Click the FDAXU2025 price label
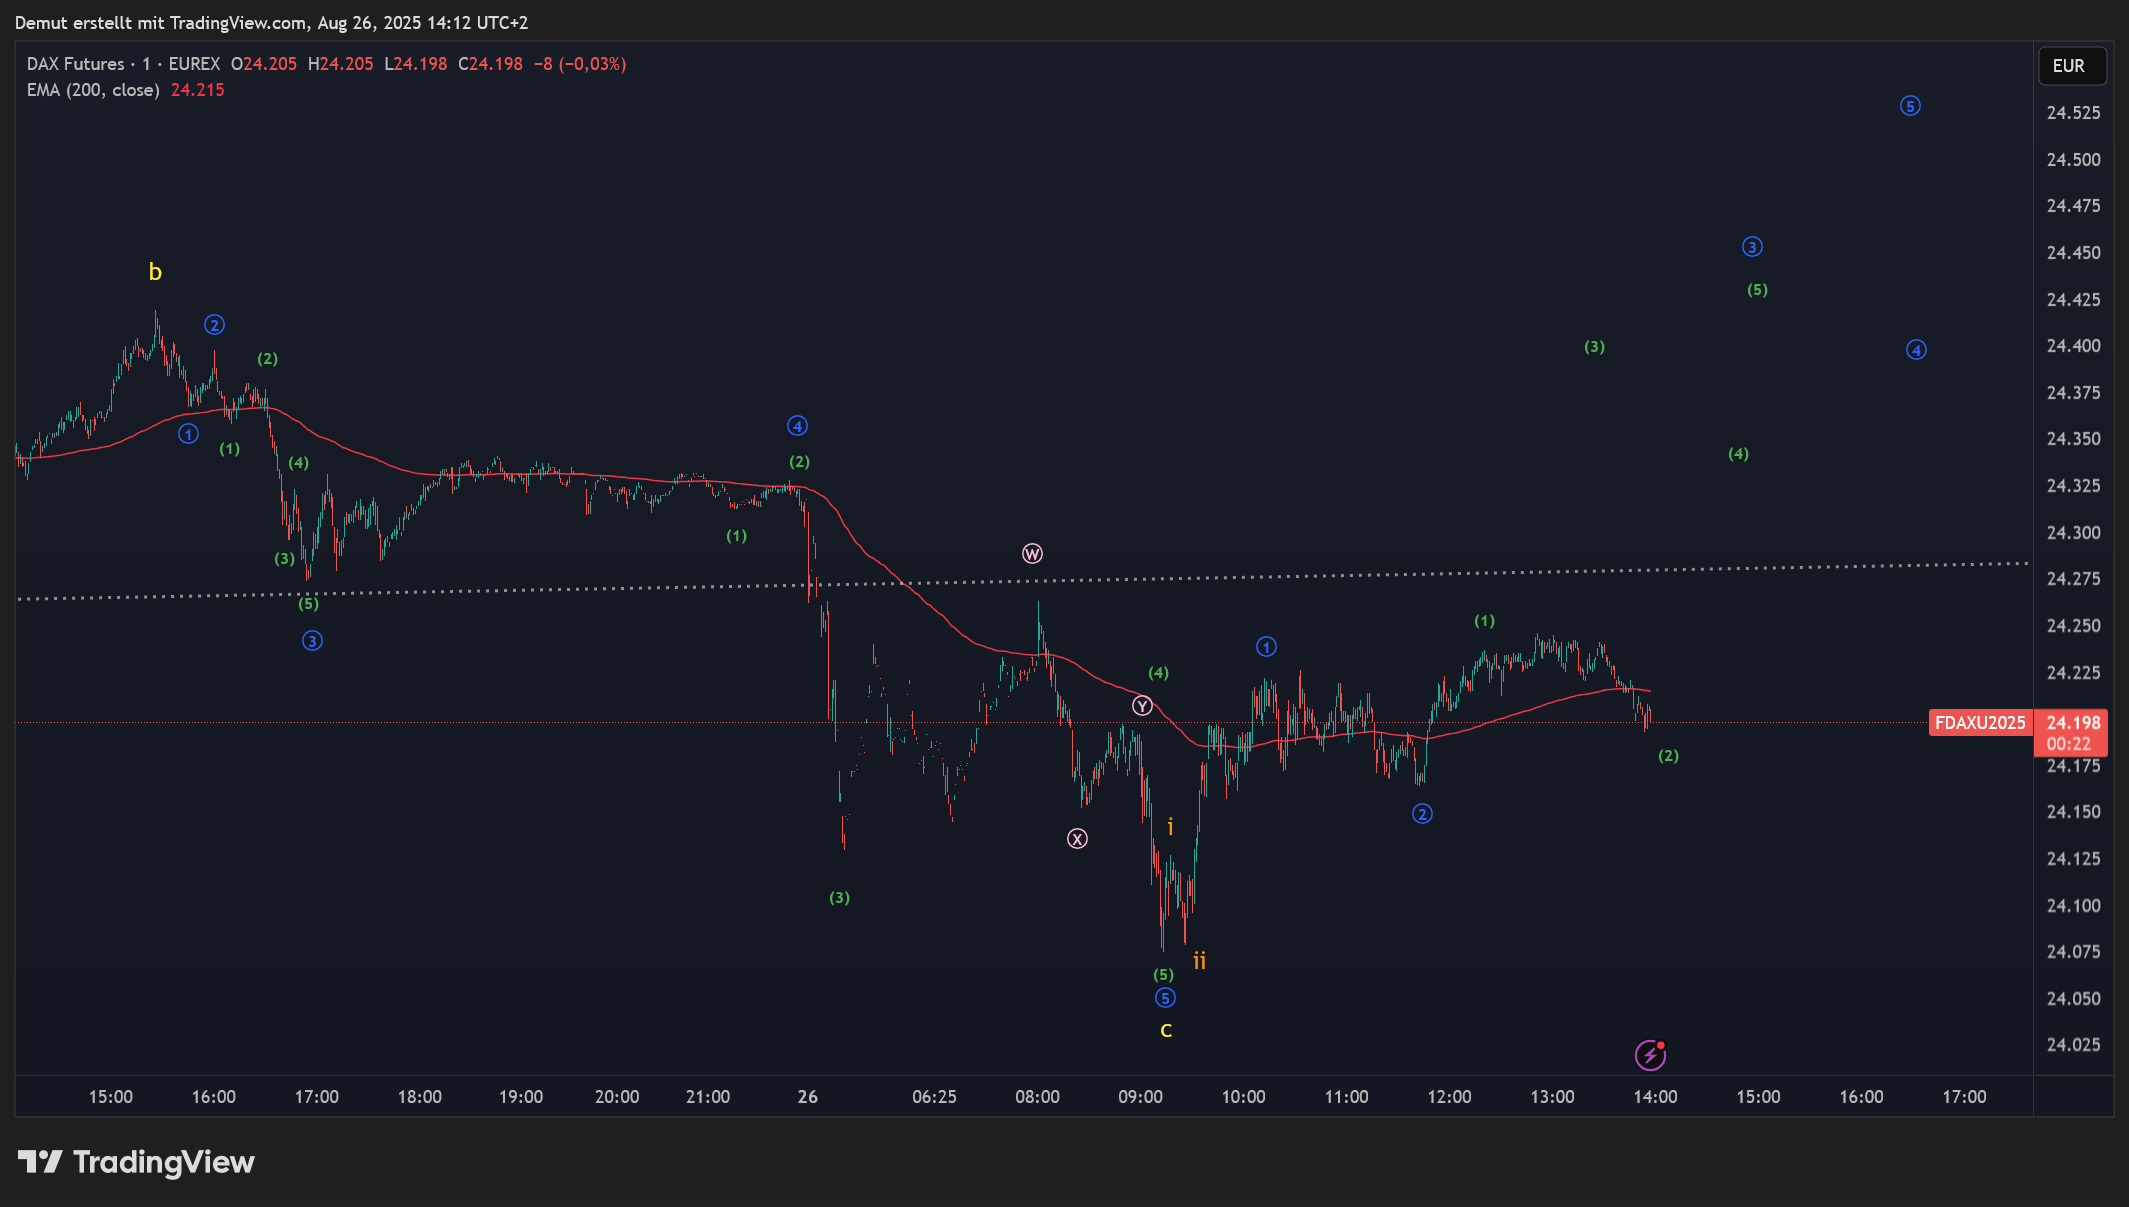2129x1207 pixels. (1980, 723)
